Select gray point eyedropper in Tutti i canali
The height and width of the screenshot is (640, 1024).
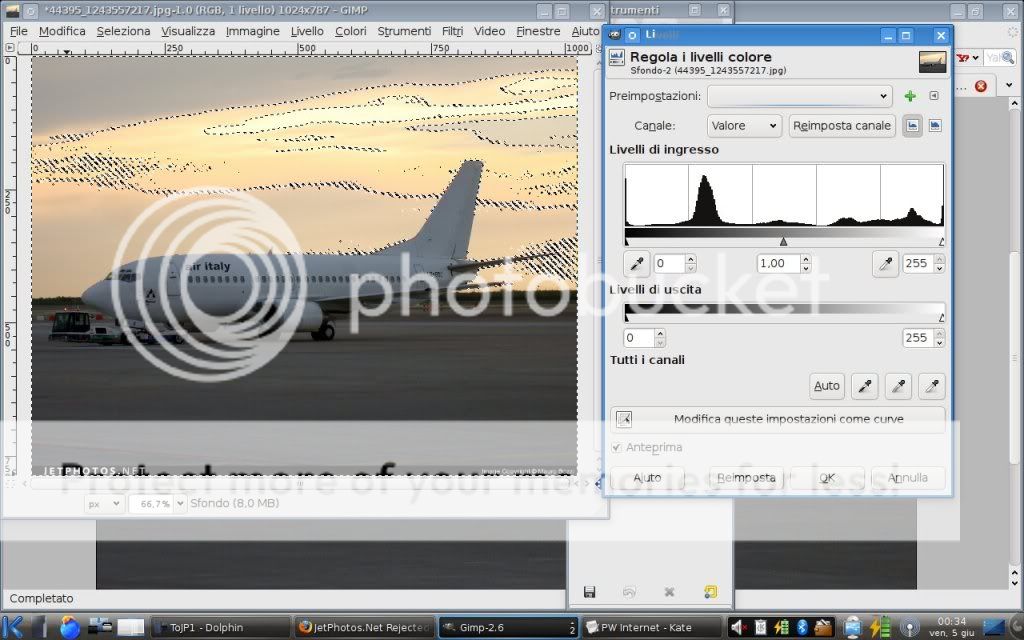(898, 386)
